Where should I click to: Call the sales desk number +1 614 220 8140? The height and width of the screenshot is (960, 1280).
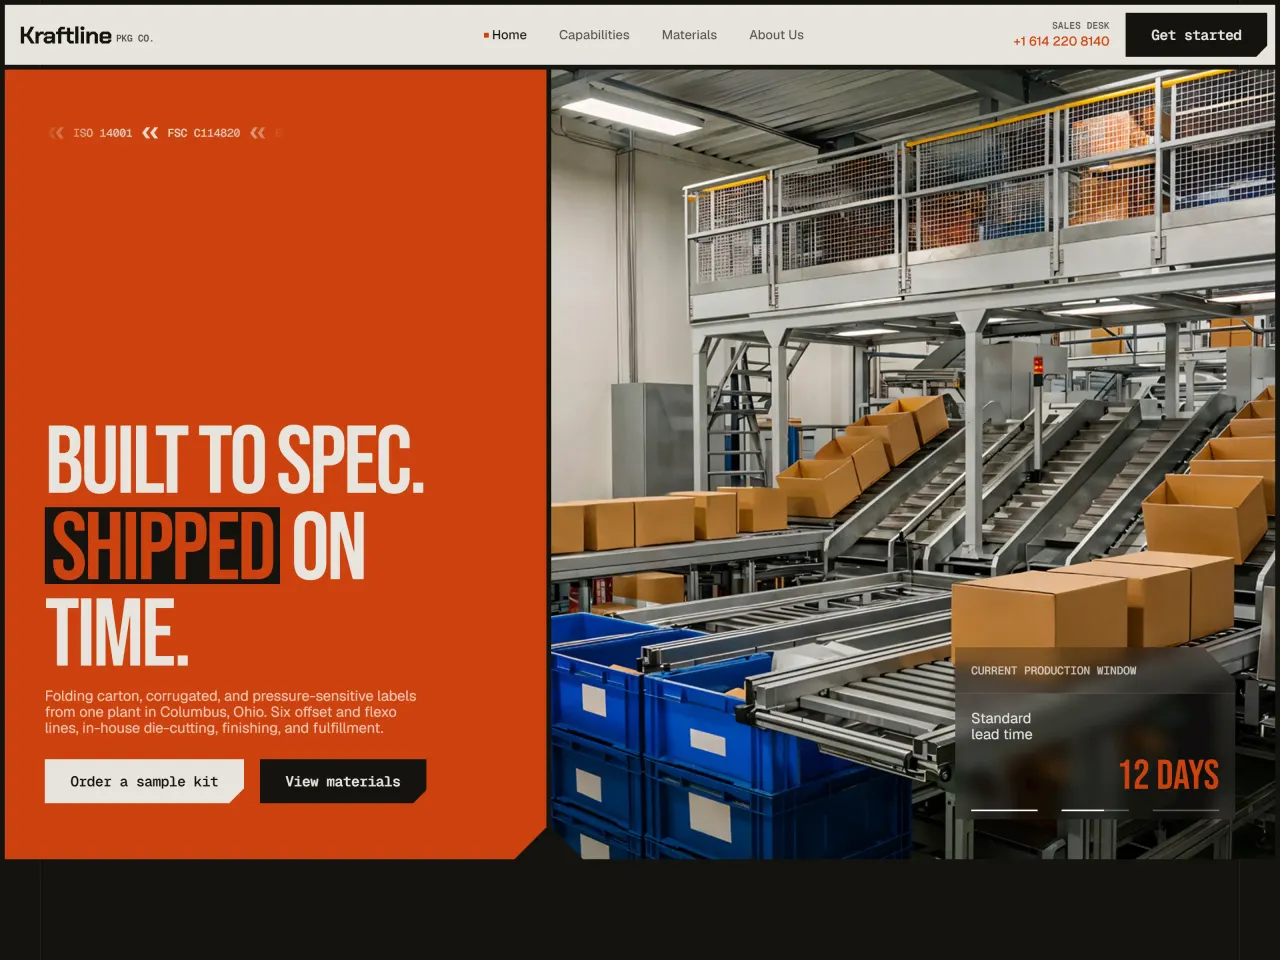click(x=1061, y=41)
